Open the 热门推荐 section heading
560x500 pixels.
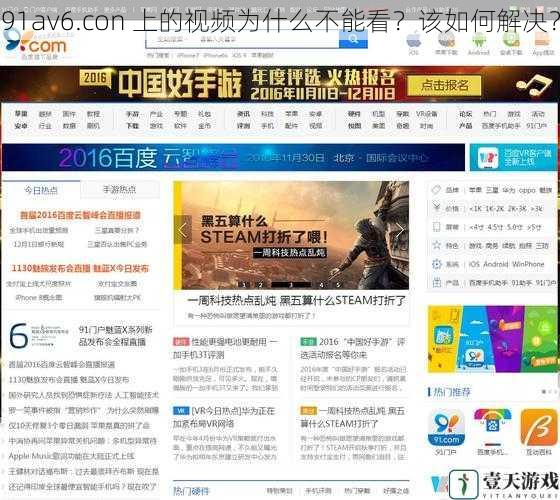pos(452,392)
